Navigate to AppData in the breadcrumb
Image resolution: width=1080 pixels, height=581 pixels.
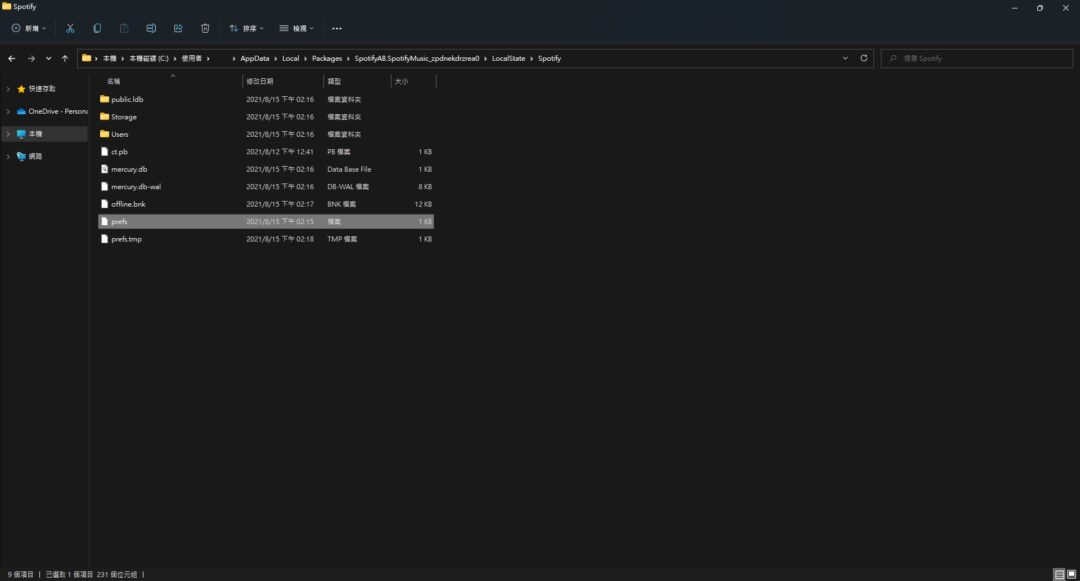[x=255, y=59]
